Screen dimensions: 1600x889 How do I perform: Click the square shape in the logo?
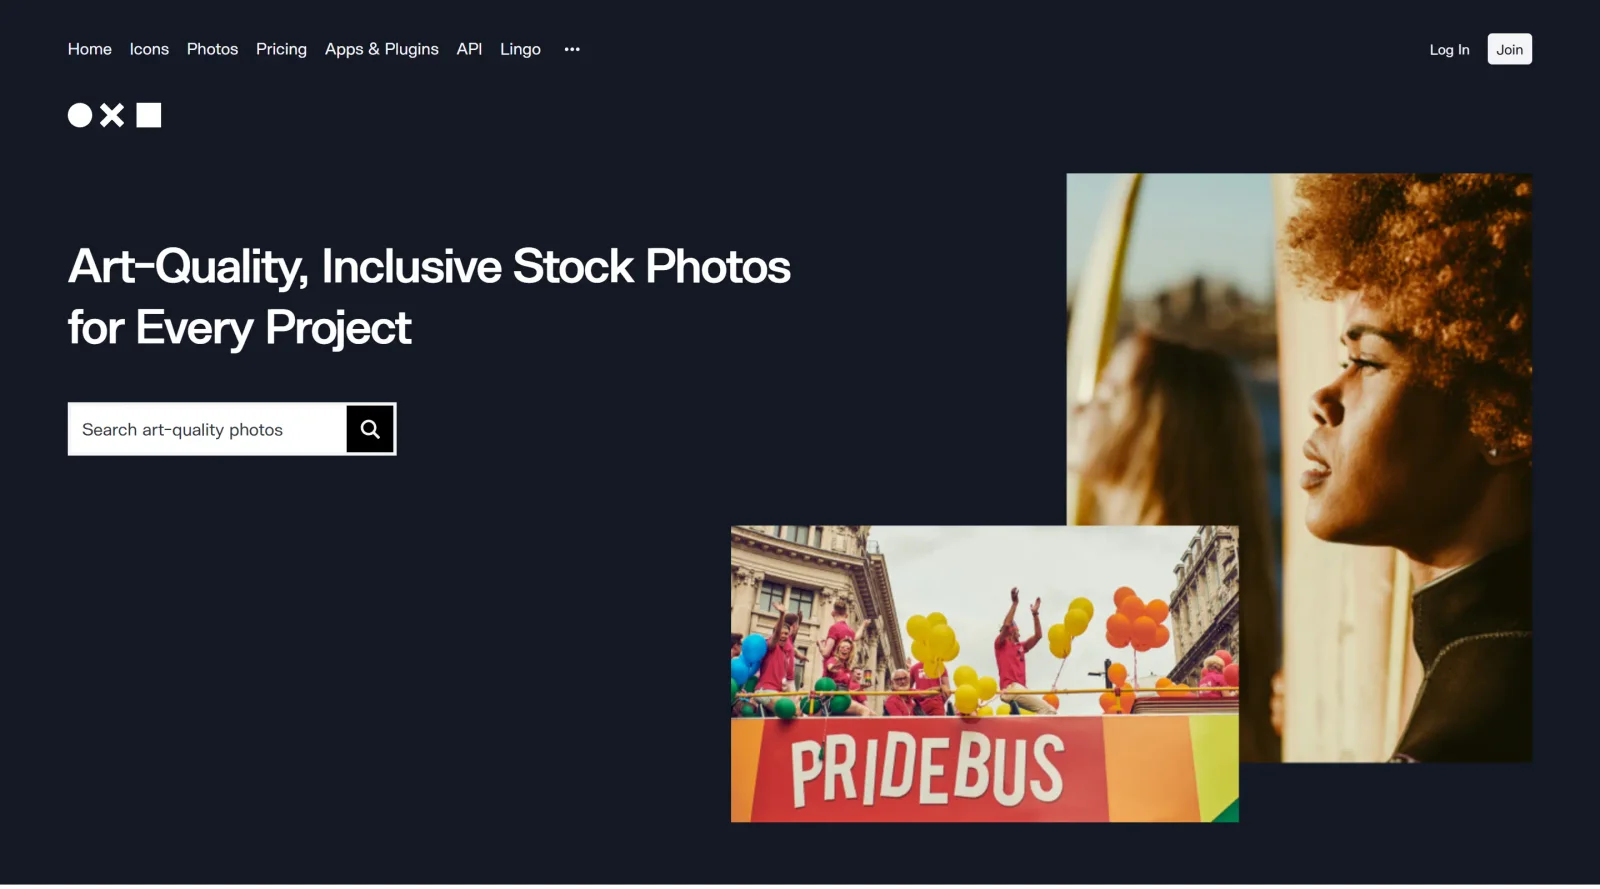149,116
